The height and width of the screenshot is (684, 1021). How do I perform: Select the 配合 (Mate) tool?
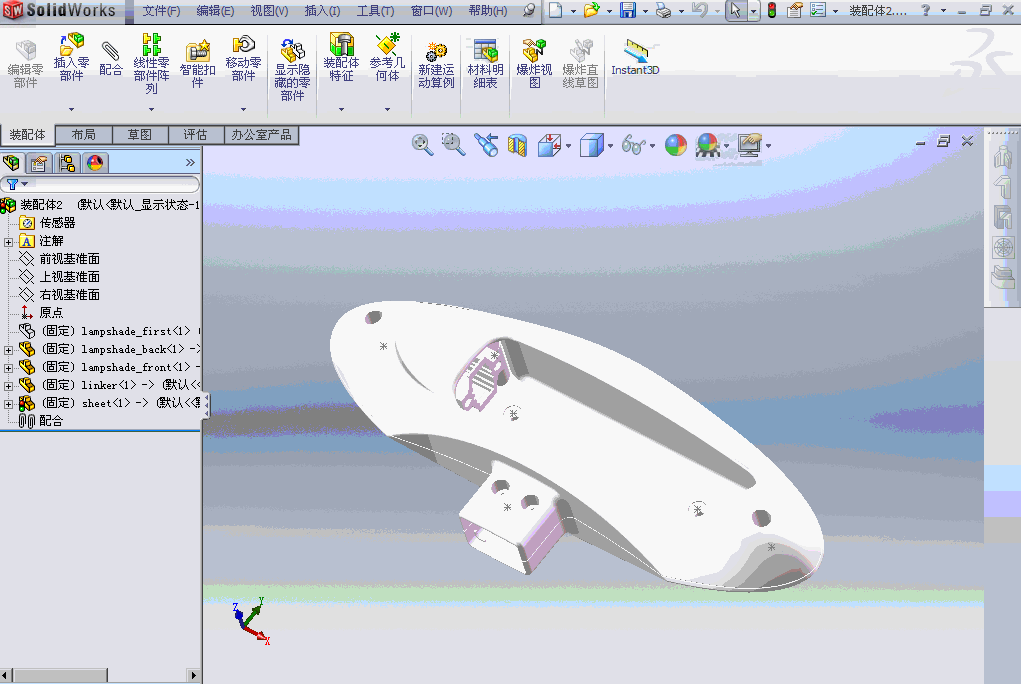(110, 60)
